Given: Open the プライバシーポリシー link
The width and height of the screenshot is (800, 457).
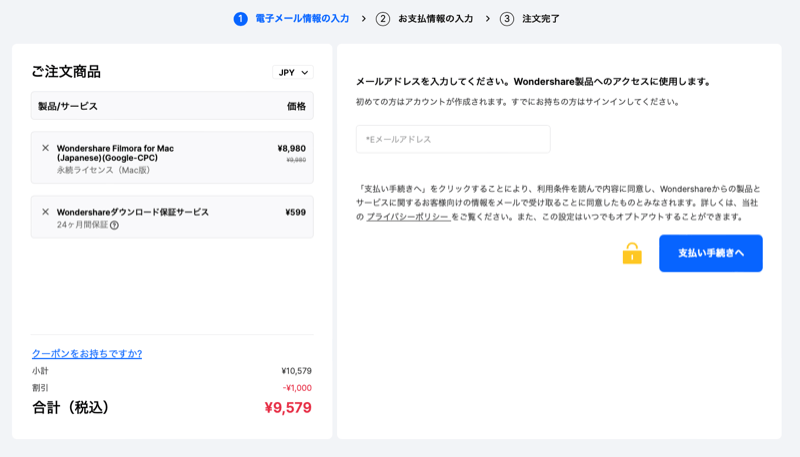Looking at the screenshot, I should [x=408, y=217].
